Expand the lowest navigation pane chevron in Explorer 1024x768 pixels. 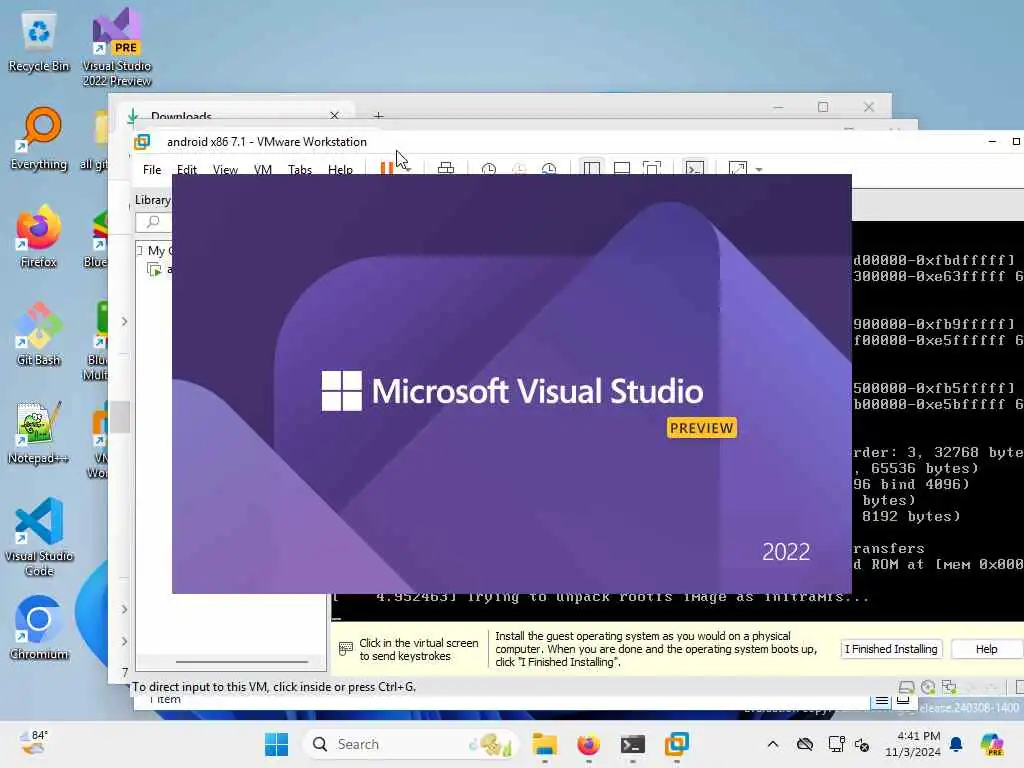[x=124, y=641]
